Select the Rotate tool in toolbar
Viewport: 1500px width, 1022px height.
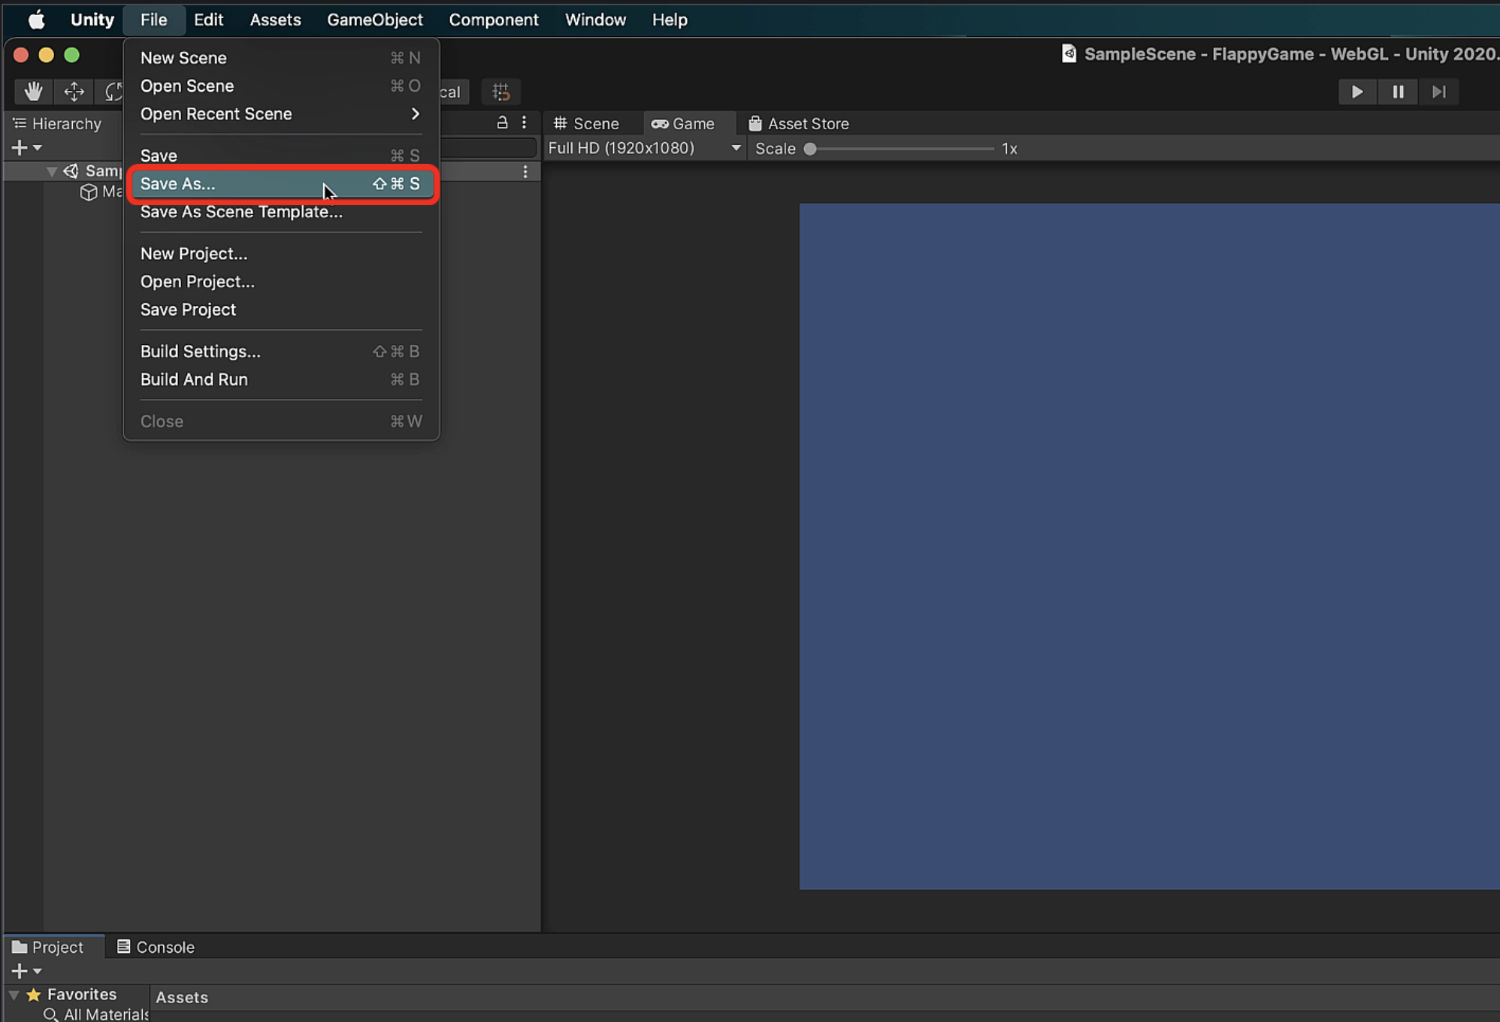click(x=112, y=92)
